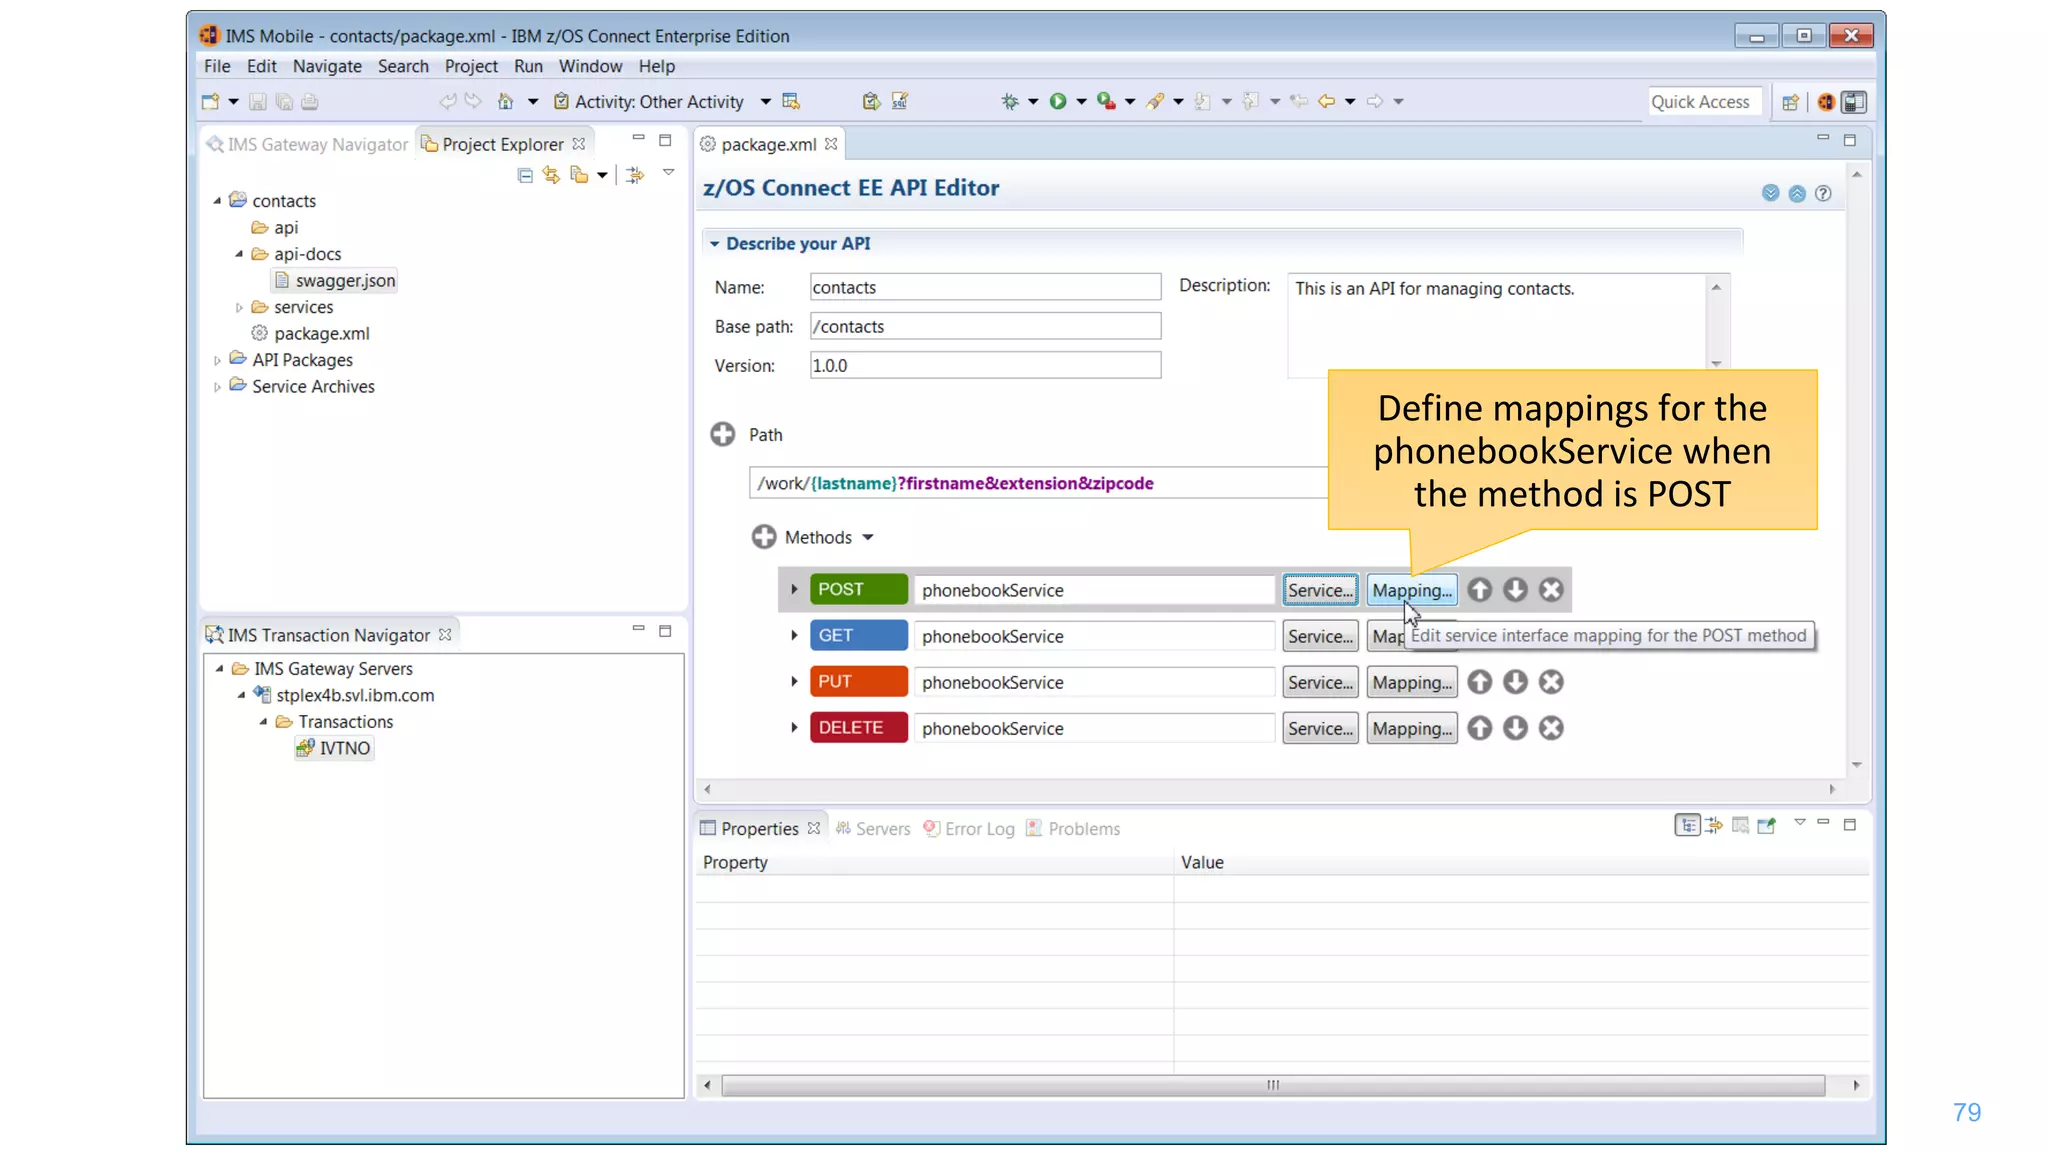Click the help question mark icon in API Editor
This screenshot has width=2048, height=1152.
tap(1823, 193)
